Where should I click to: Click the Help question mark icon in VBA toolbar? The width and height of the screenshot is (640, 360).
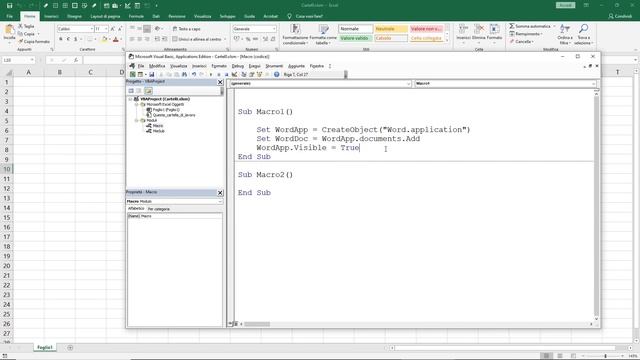pos(276,74)
